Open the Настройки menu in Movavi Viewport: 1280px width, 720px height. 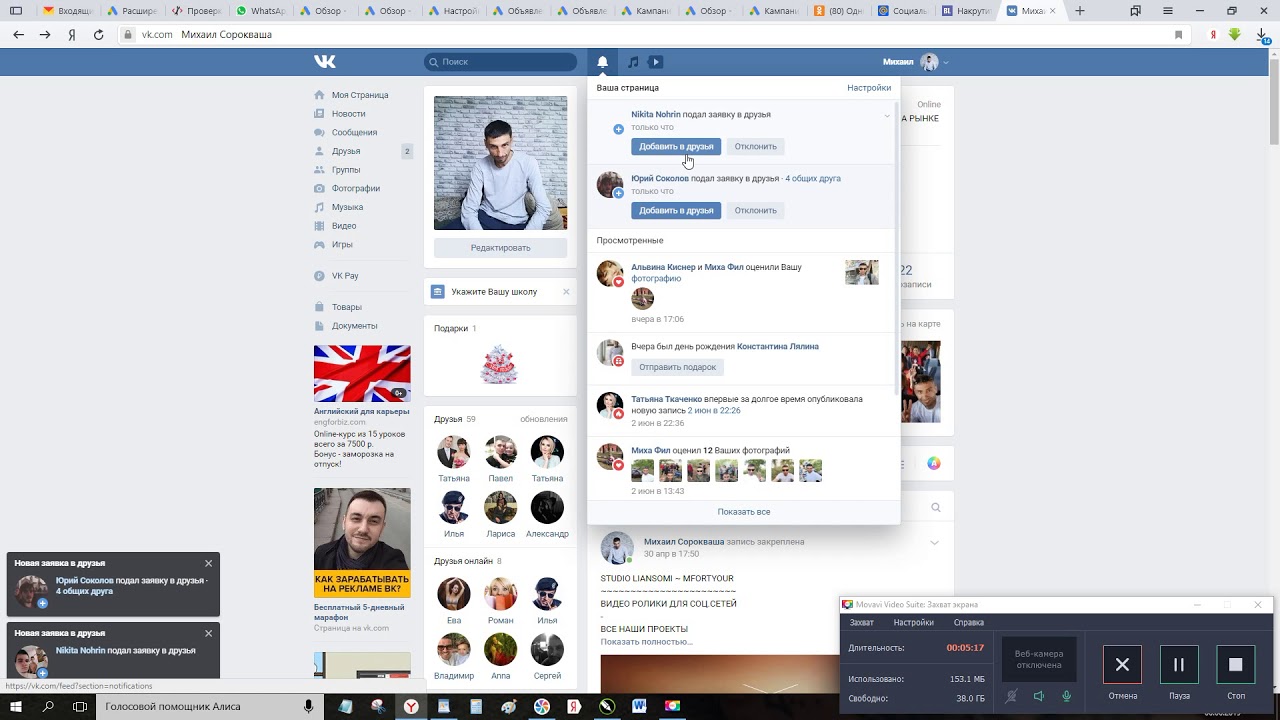[913, 622]
